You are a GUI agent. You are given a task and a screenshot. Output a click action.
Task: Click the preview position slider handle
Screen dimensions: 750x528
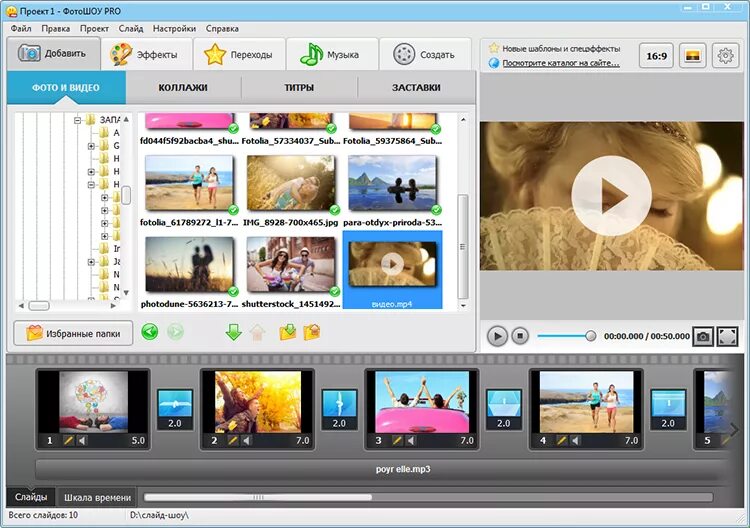[591, 336]
